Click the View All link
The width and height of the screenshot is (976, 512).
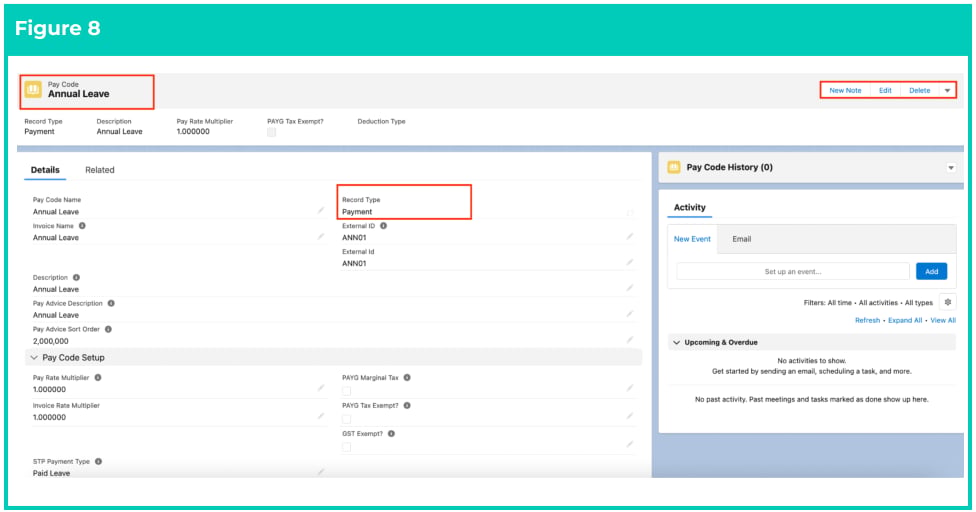click(x=942, y=320)
